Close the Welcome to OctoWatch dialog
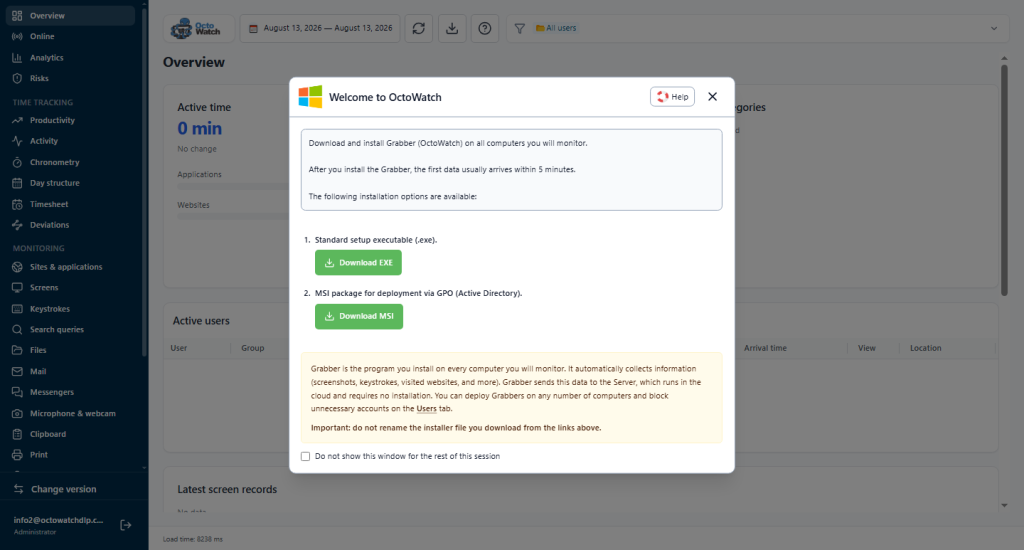The height and width of the screenshot is (550, 1024). [712, 97]
